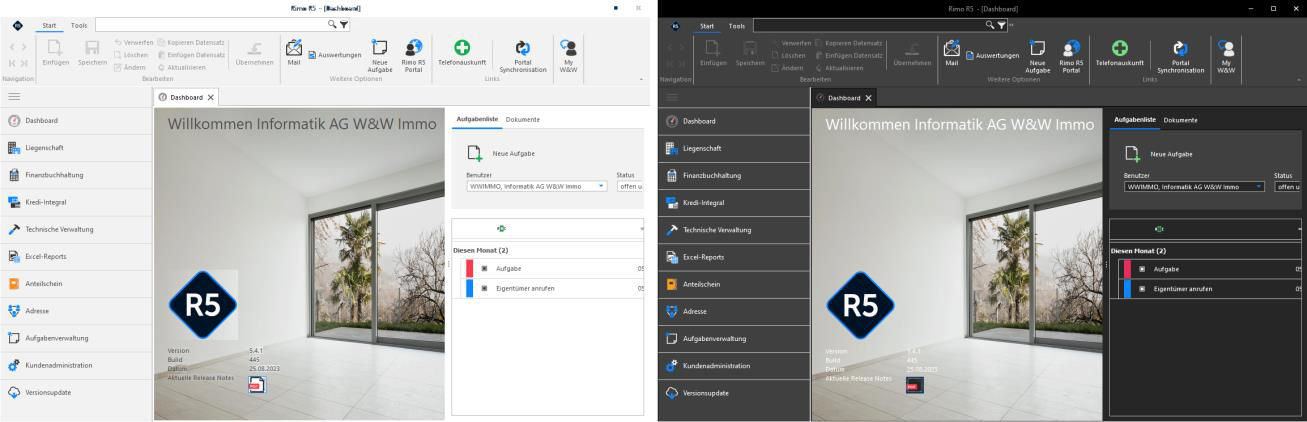Open My W&W in the light window
1307x422 pixels.
(568, 57)
